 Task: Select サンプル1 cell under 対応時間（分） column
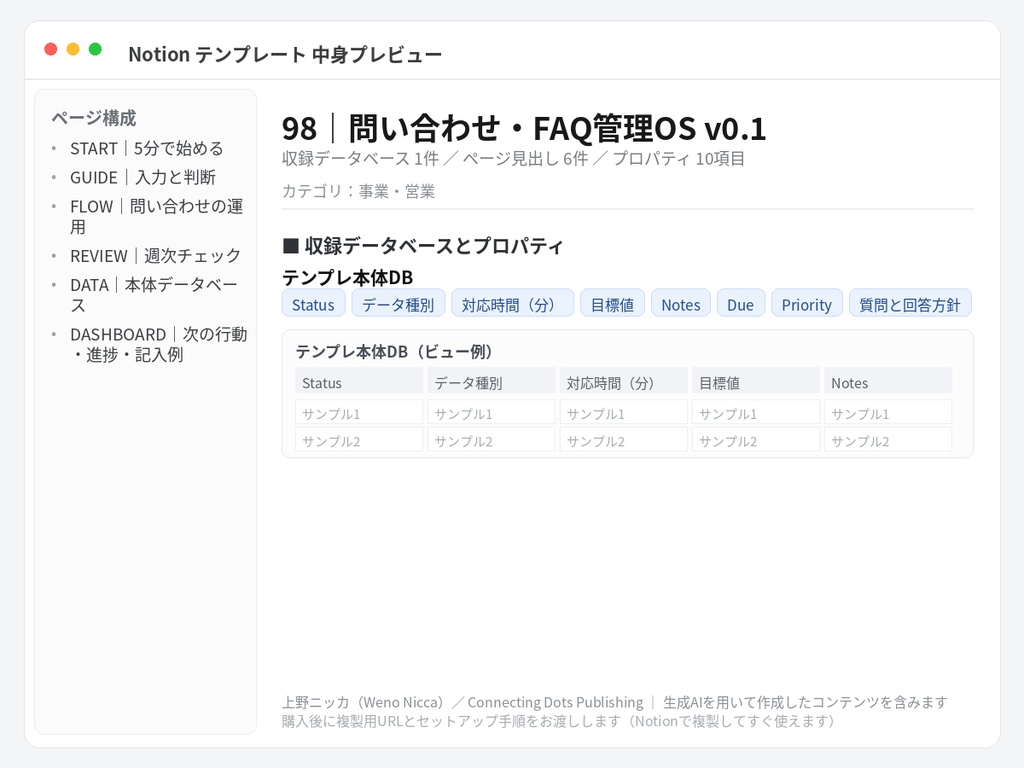[x=624, y=413]
